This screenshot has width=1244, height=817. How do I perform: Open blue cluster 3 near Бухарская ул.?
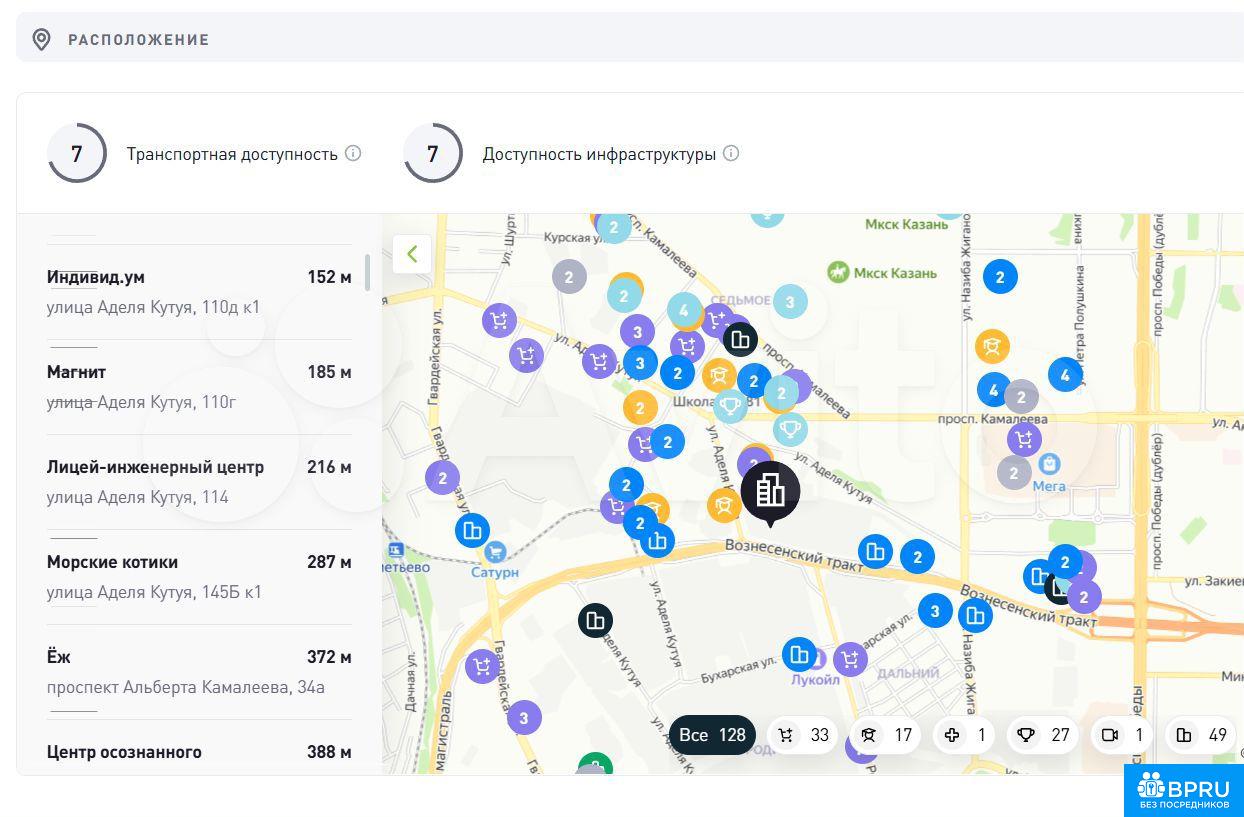click(x=935, y=611)
